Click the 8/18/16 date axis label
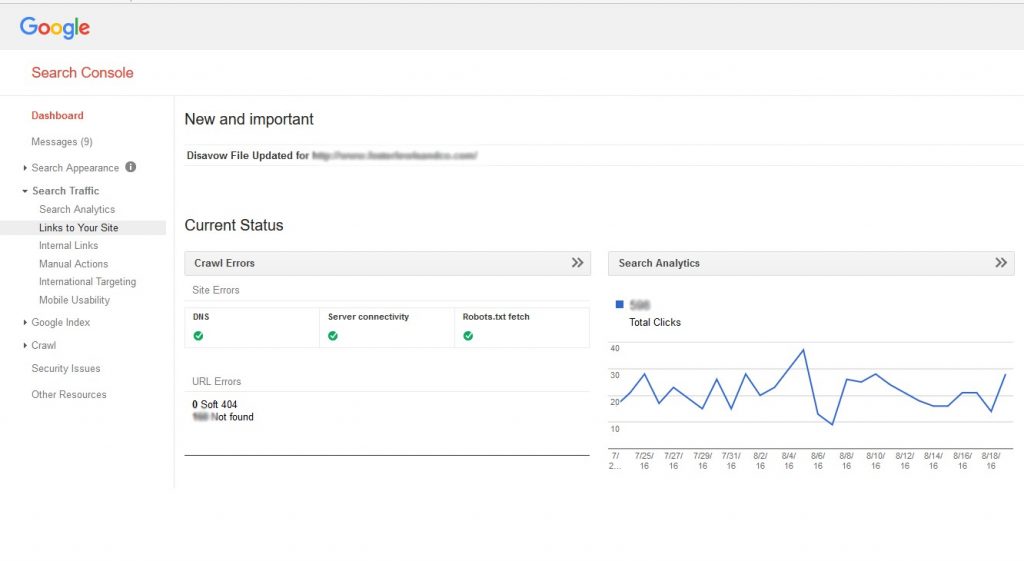This screenshot has width=1024, height=561. [x=991, y=461]
